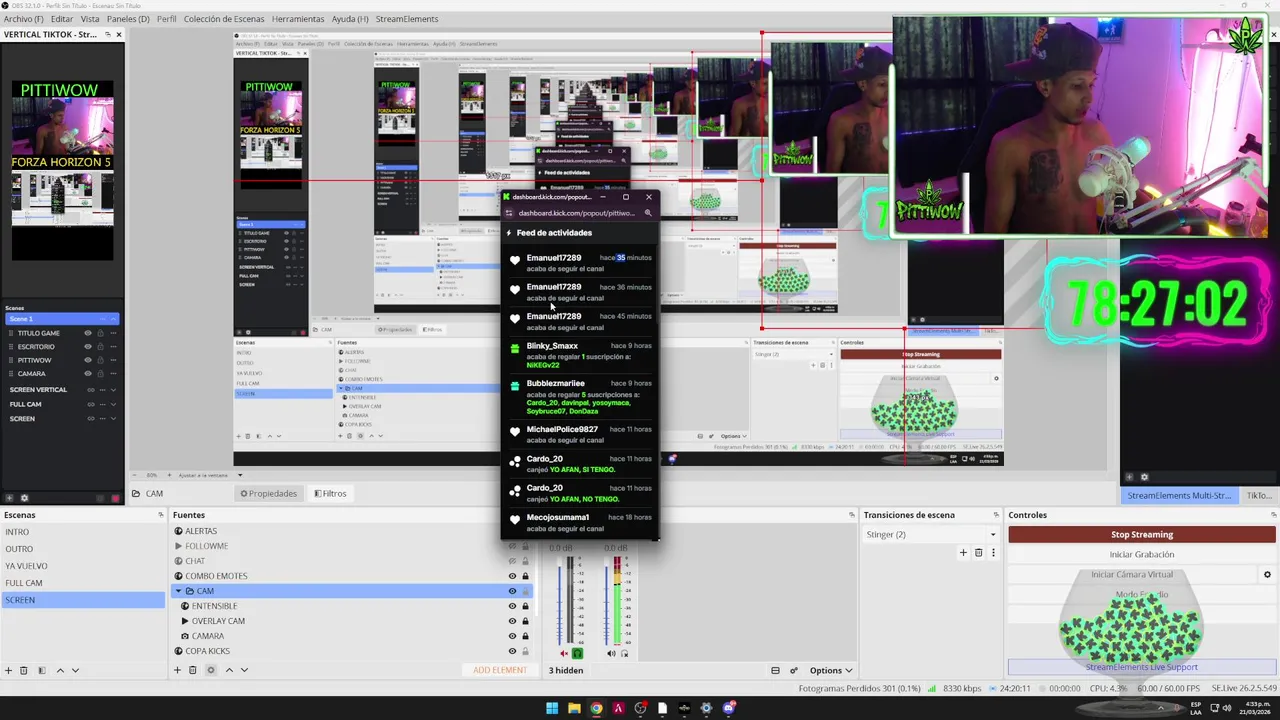Screen dimensions: 1280x720
Task: Open the Paneles menu
Action: tap(128, 19)
